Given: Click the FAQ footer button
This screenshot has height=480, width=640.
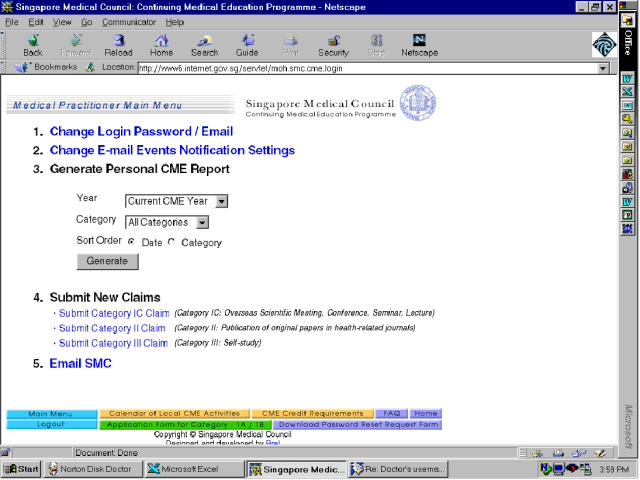Looking at the screenshot, I should coord(391,413).
